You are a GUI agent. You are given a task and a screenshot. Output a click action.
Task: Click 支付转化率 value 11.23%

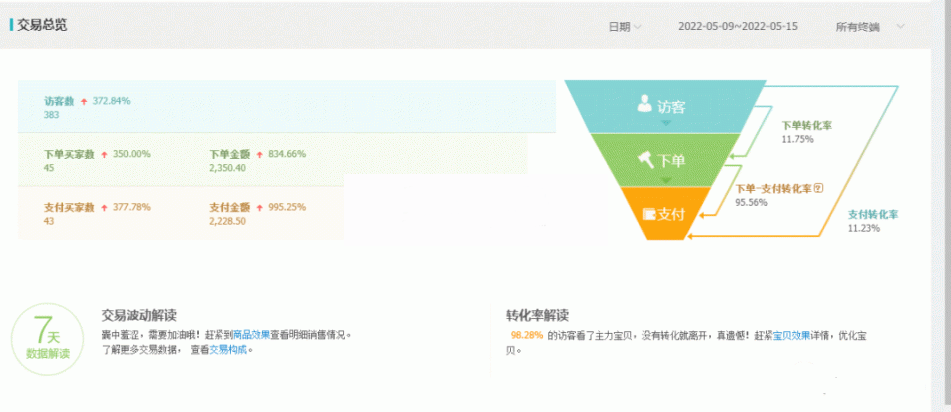(864, 228)
